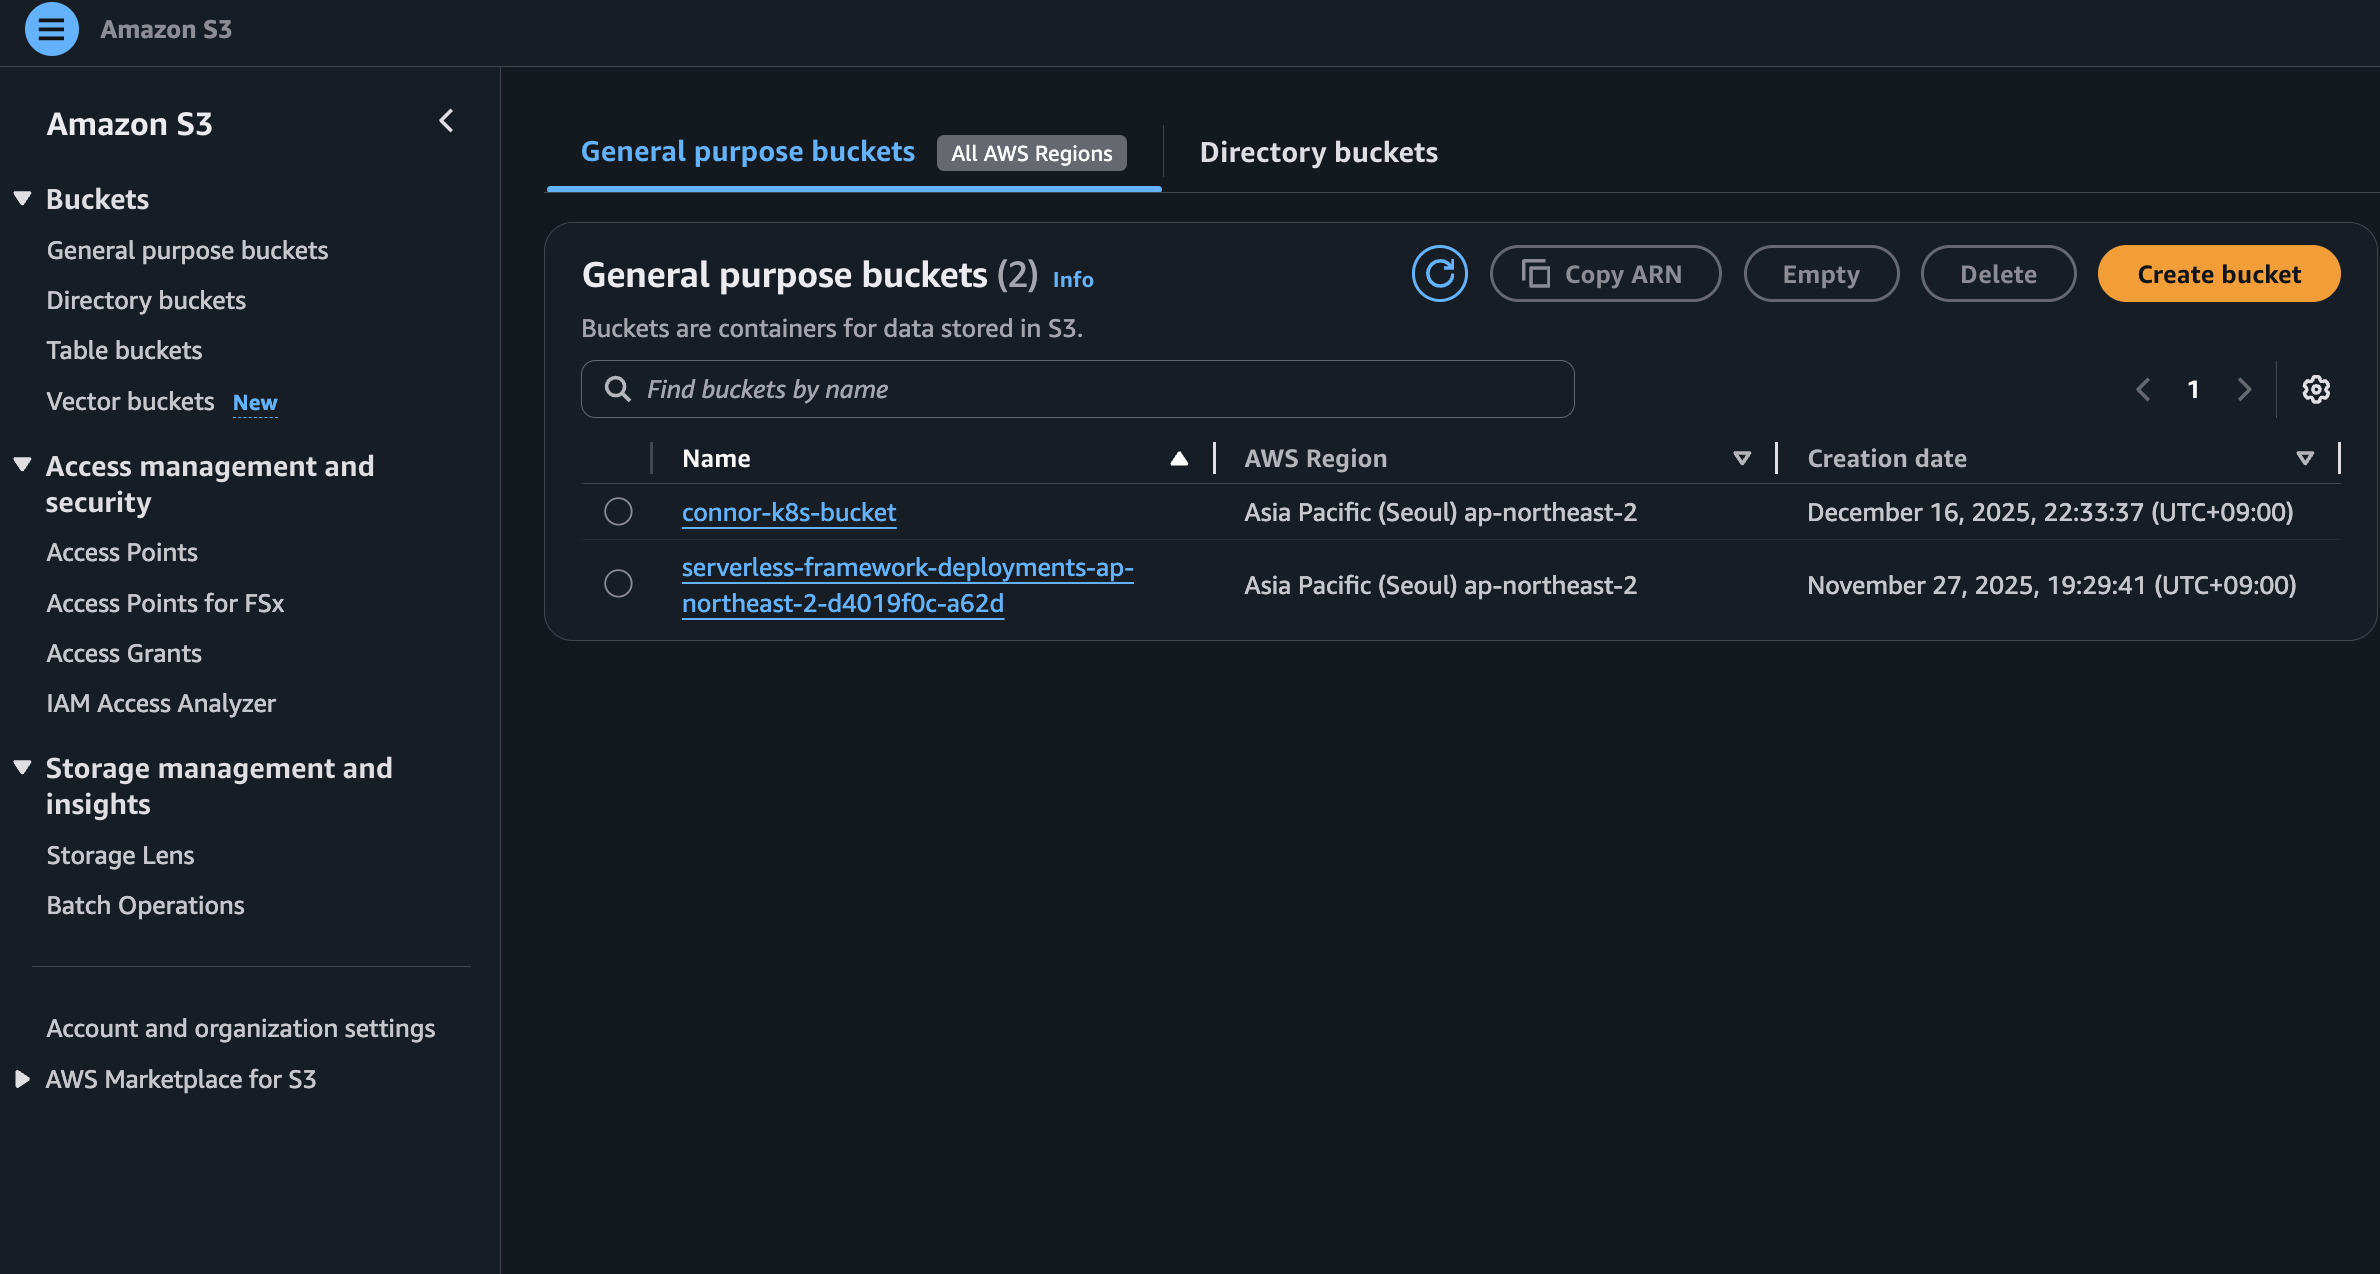Switch to the Directory buckets tab
2380x1274 pixels.
click(x=1318, y=152)
